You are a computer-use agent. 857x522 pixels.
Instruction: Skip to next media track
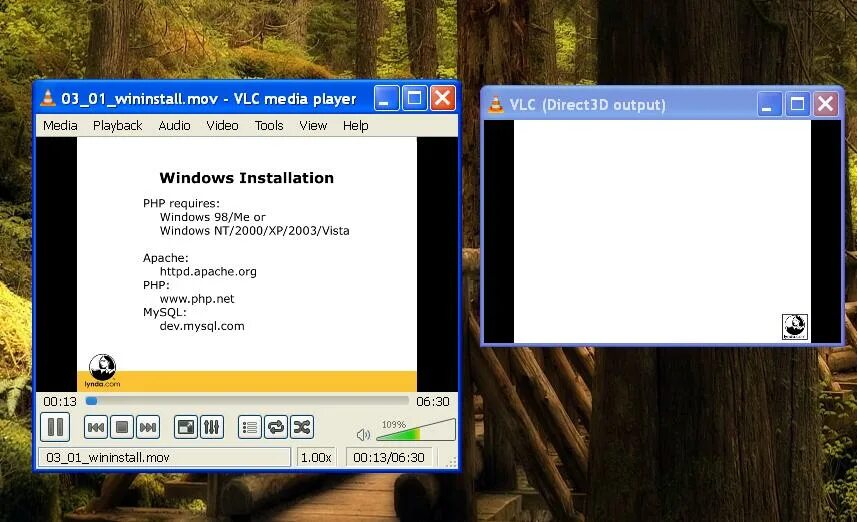148,427
